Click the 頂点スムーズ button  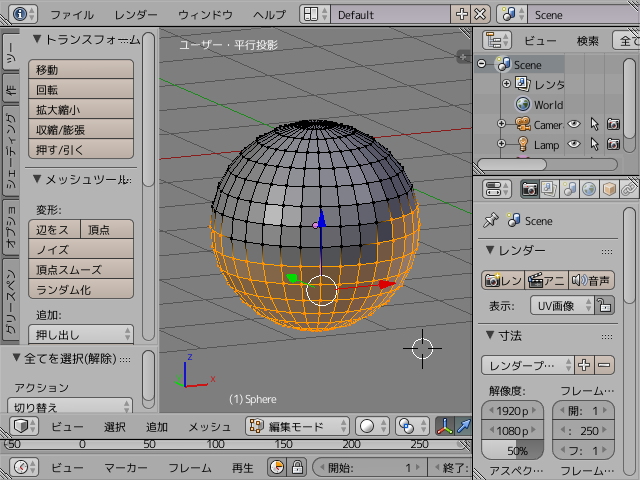pyautogui.click(x=81, y=269)
